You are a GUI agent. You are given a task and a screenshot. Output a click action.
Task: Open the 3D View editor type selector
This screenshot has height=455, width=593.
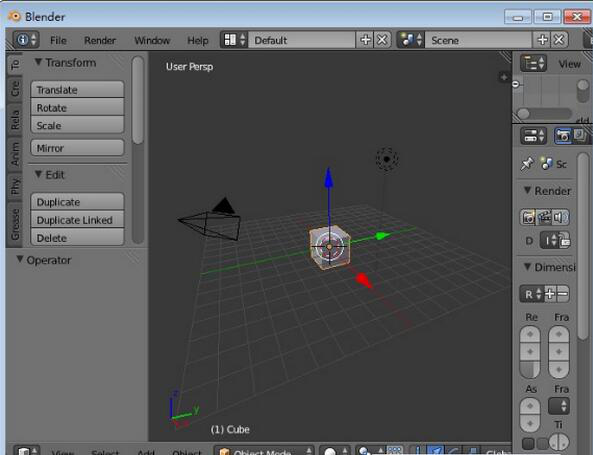(27, 451)
